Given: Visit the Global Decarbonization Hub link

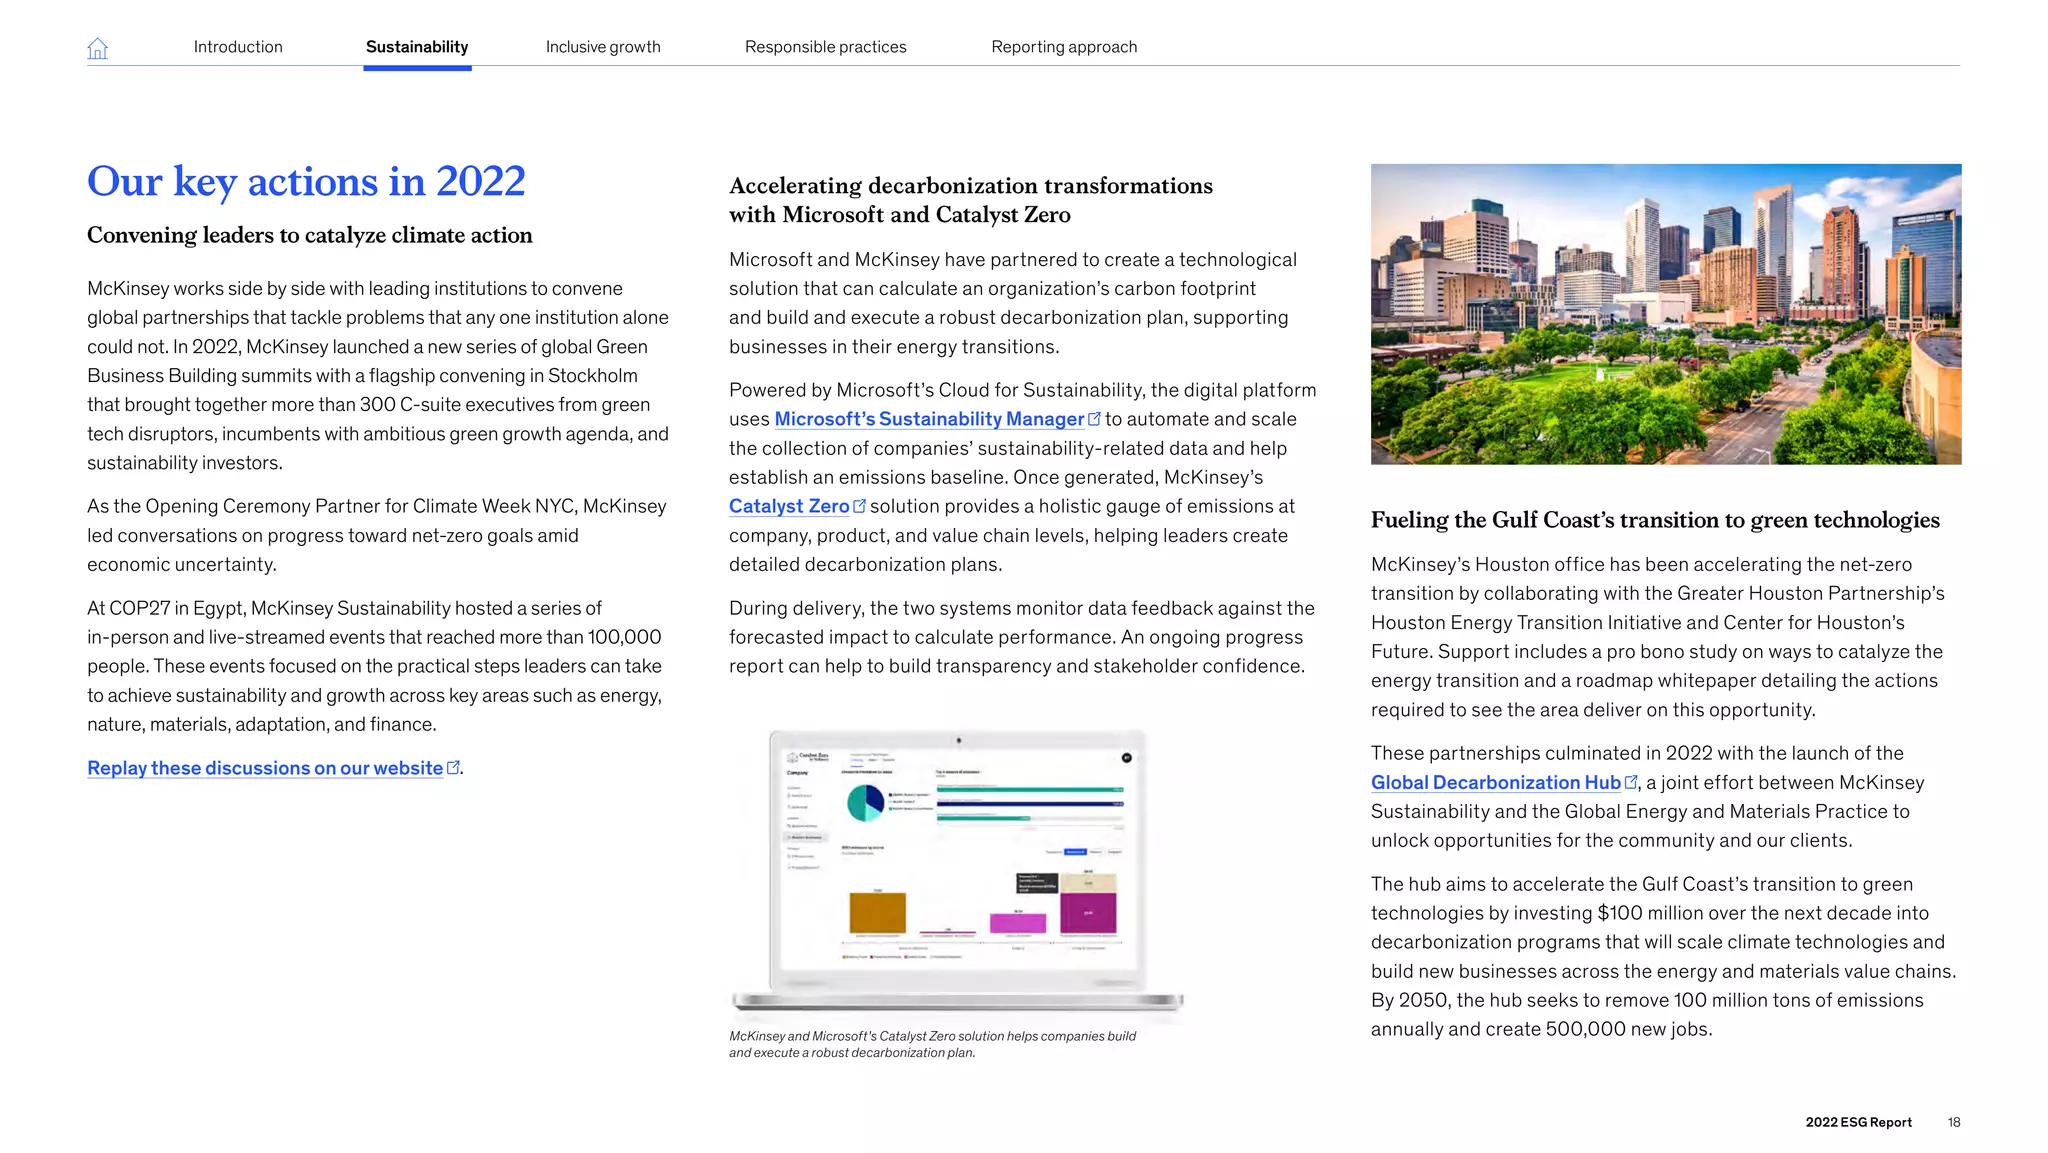Looking at the screenshot, I should point(1495,782).
